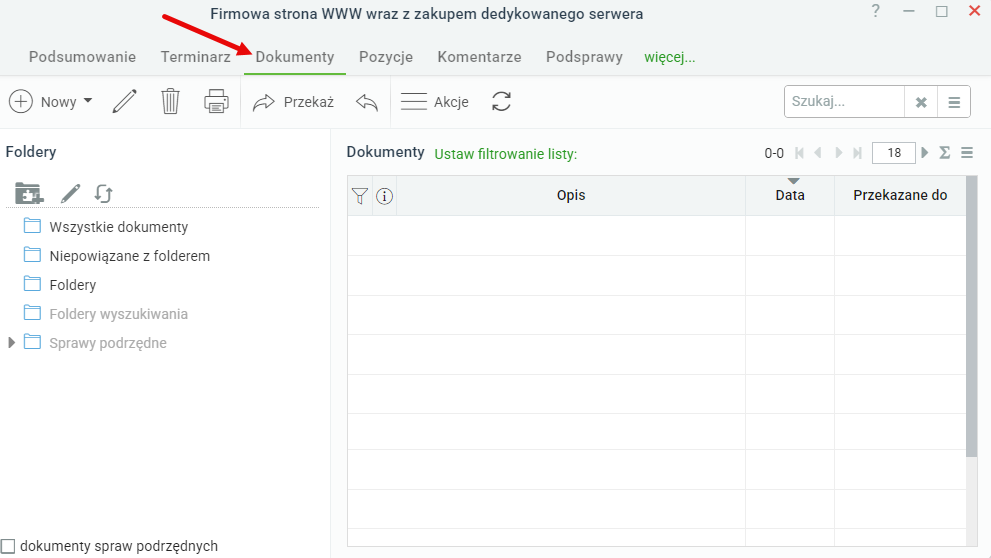Open the Podsprawy tab

584,57
